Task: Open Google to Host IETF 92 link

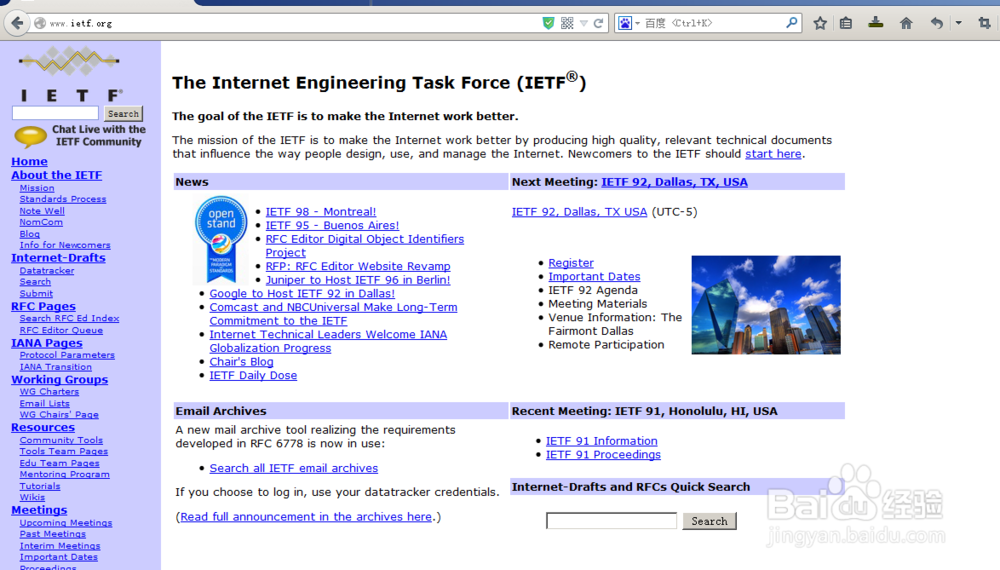Action: 302,293
